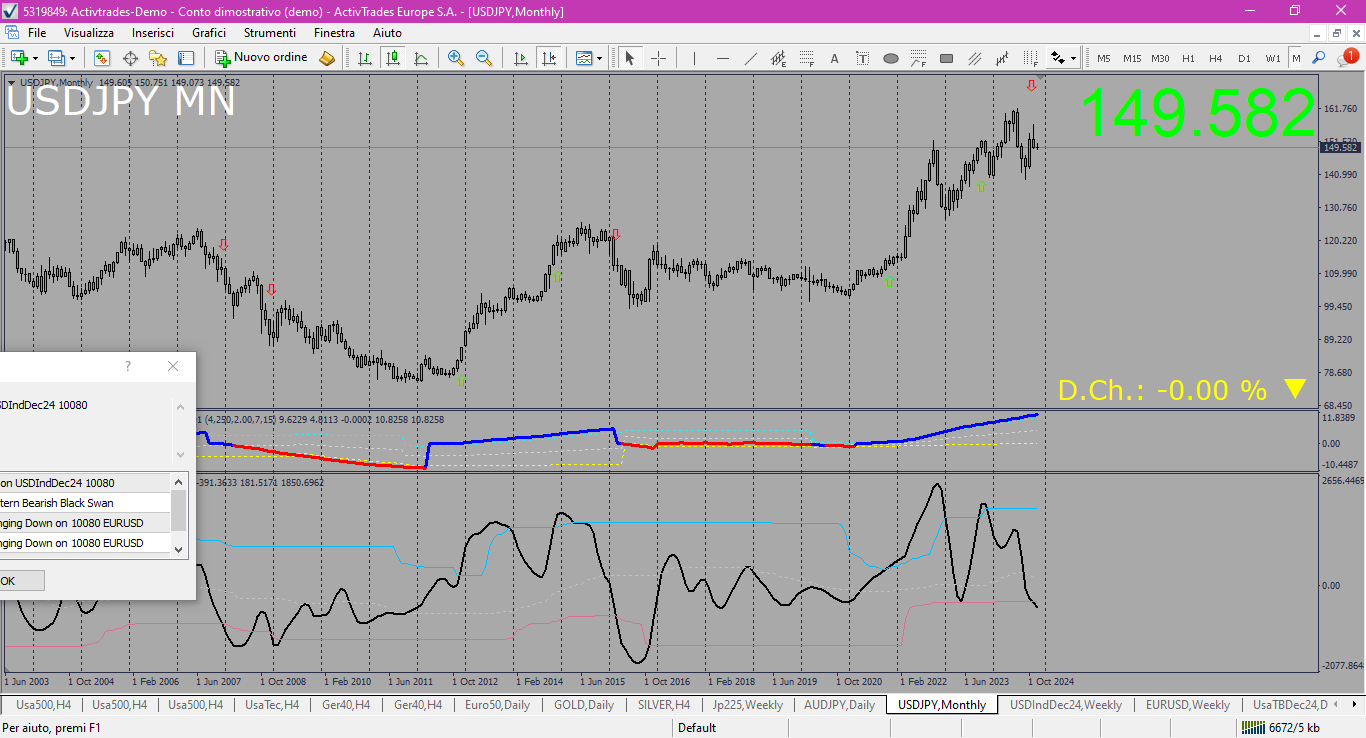Switch to AUDJPY,Daily chart tab
1366x738 pixels.
click(840, 705)
